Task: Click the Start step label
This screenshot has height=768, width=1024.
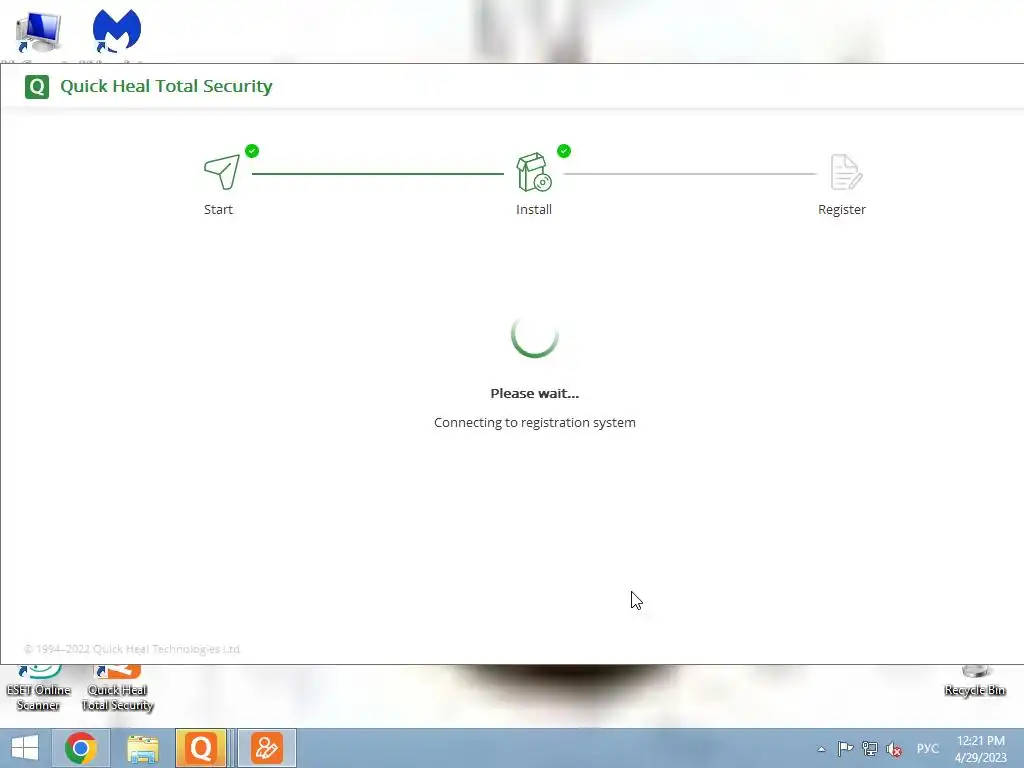Action: click(x=218, y=210)
